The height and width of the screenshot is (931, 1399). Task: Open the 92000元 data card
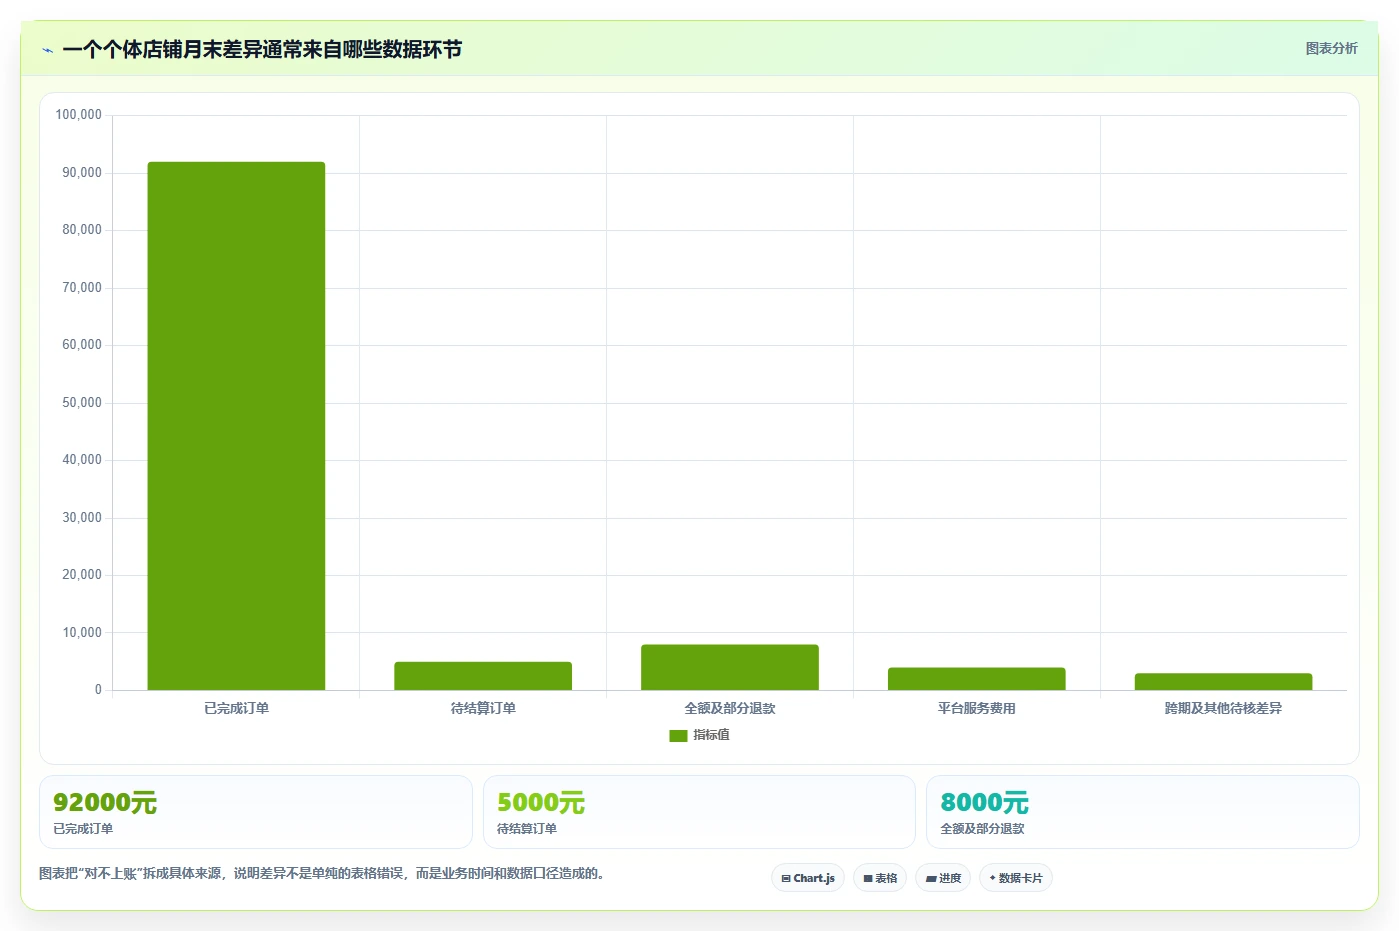point(256,812)
